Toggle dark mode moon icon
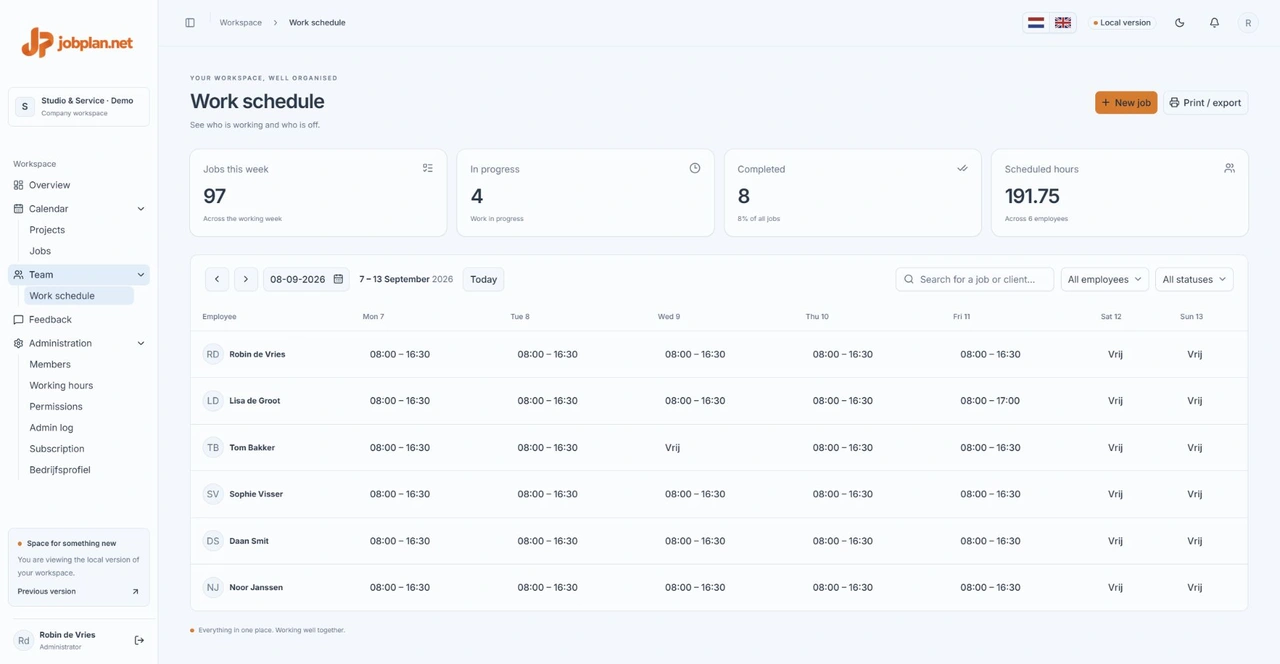Image resolution: width=1280 pixels, height=664 pixels. pos(1179,22)
